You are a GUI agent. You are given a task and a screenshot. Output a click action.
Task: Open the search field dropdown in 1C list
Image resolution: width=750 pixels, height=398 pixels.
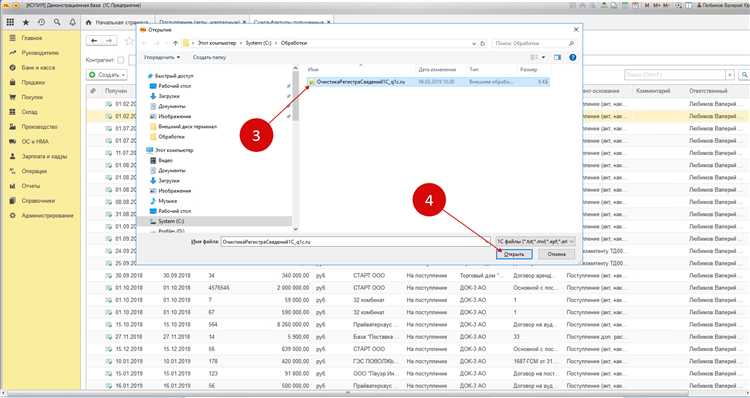pyautogui.click(x=729, y=75)
